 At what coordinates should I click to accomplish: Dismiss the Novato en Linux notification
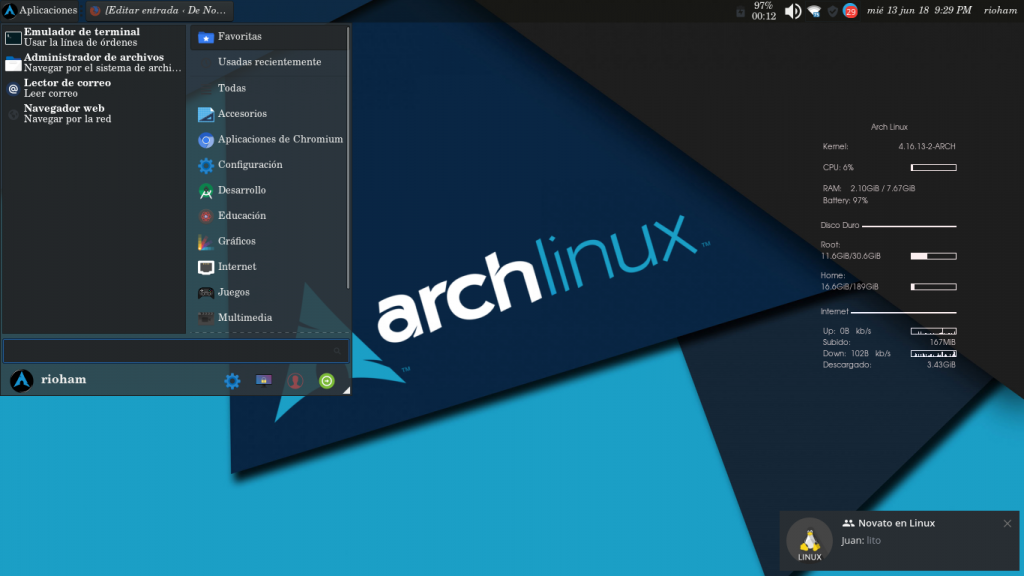[1007, 523]
